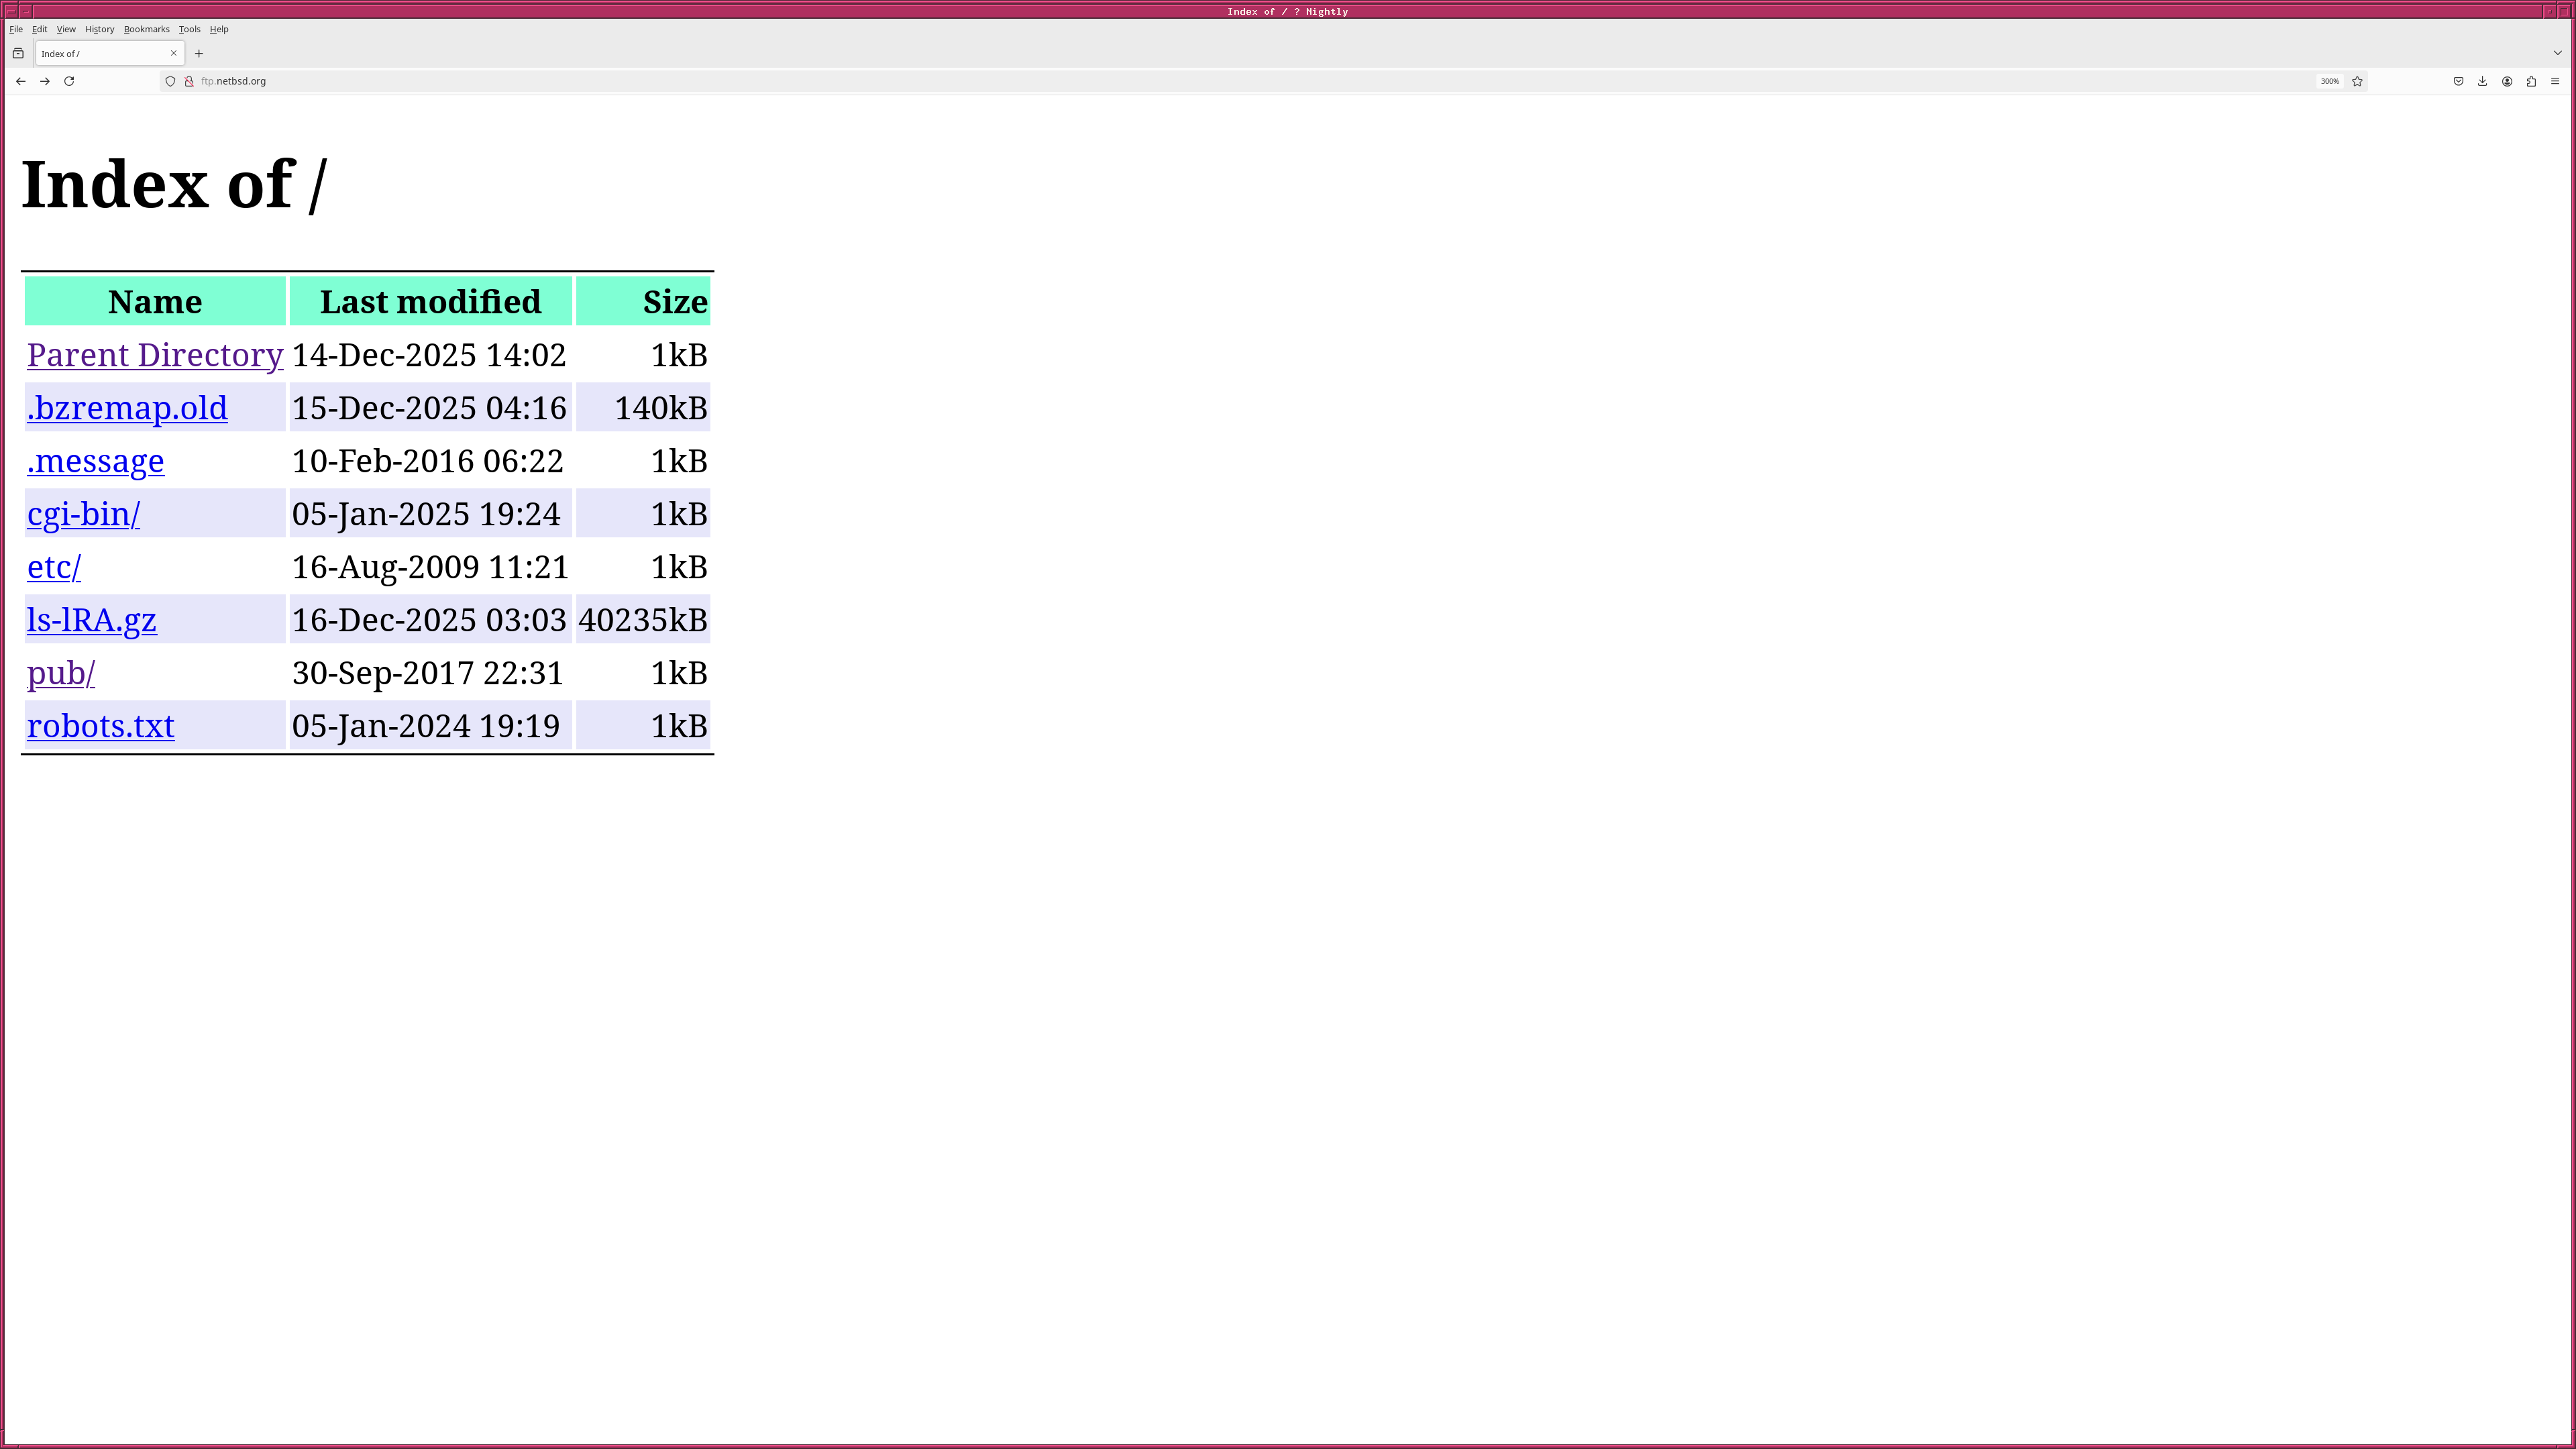The height and width of the screenshot is (1449, 2576).
Task: Open the hamburger application menu
Action: tap(2555, 81)
